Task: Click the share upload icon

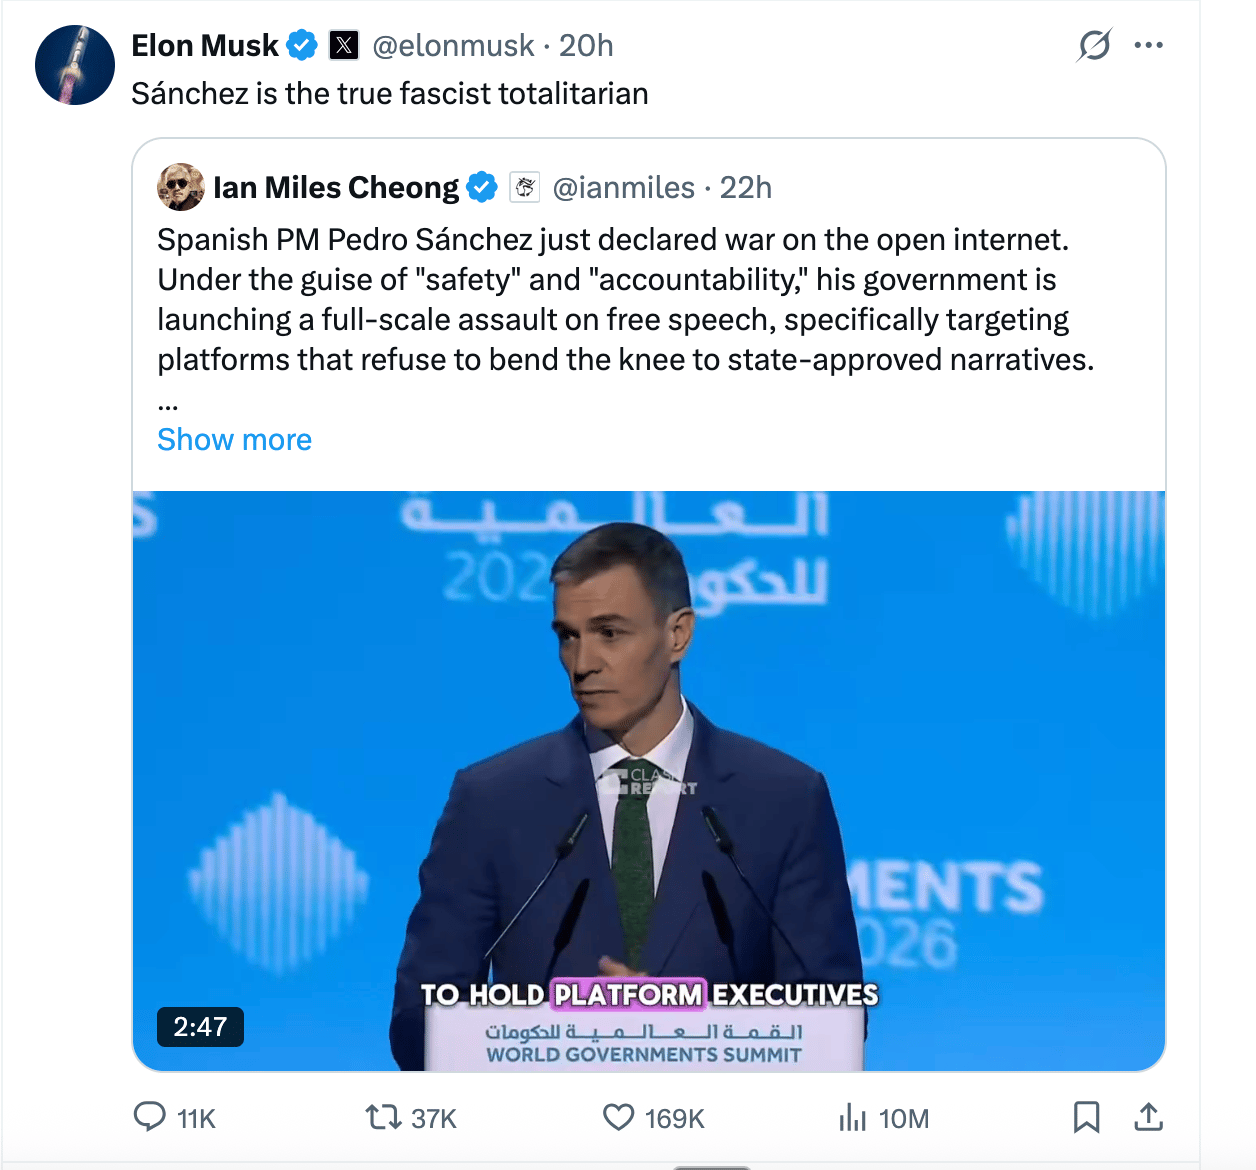Action: [x=1148, y=1116]
